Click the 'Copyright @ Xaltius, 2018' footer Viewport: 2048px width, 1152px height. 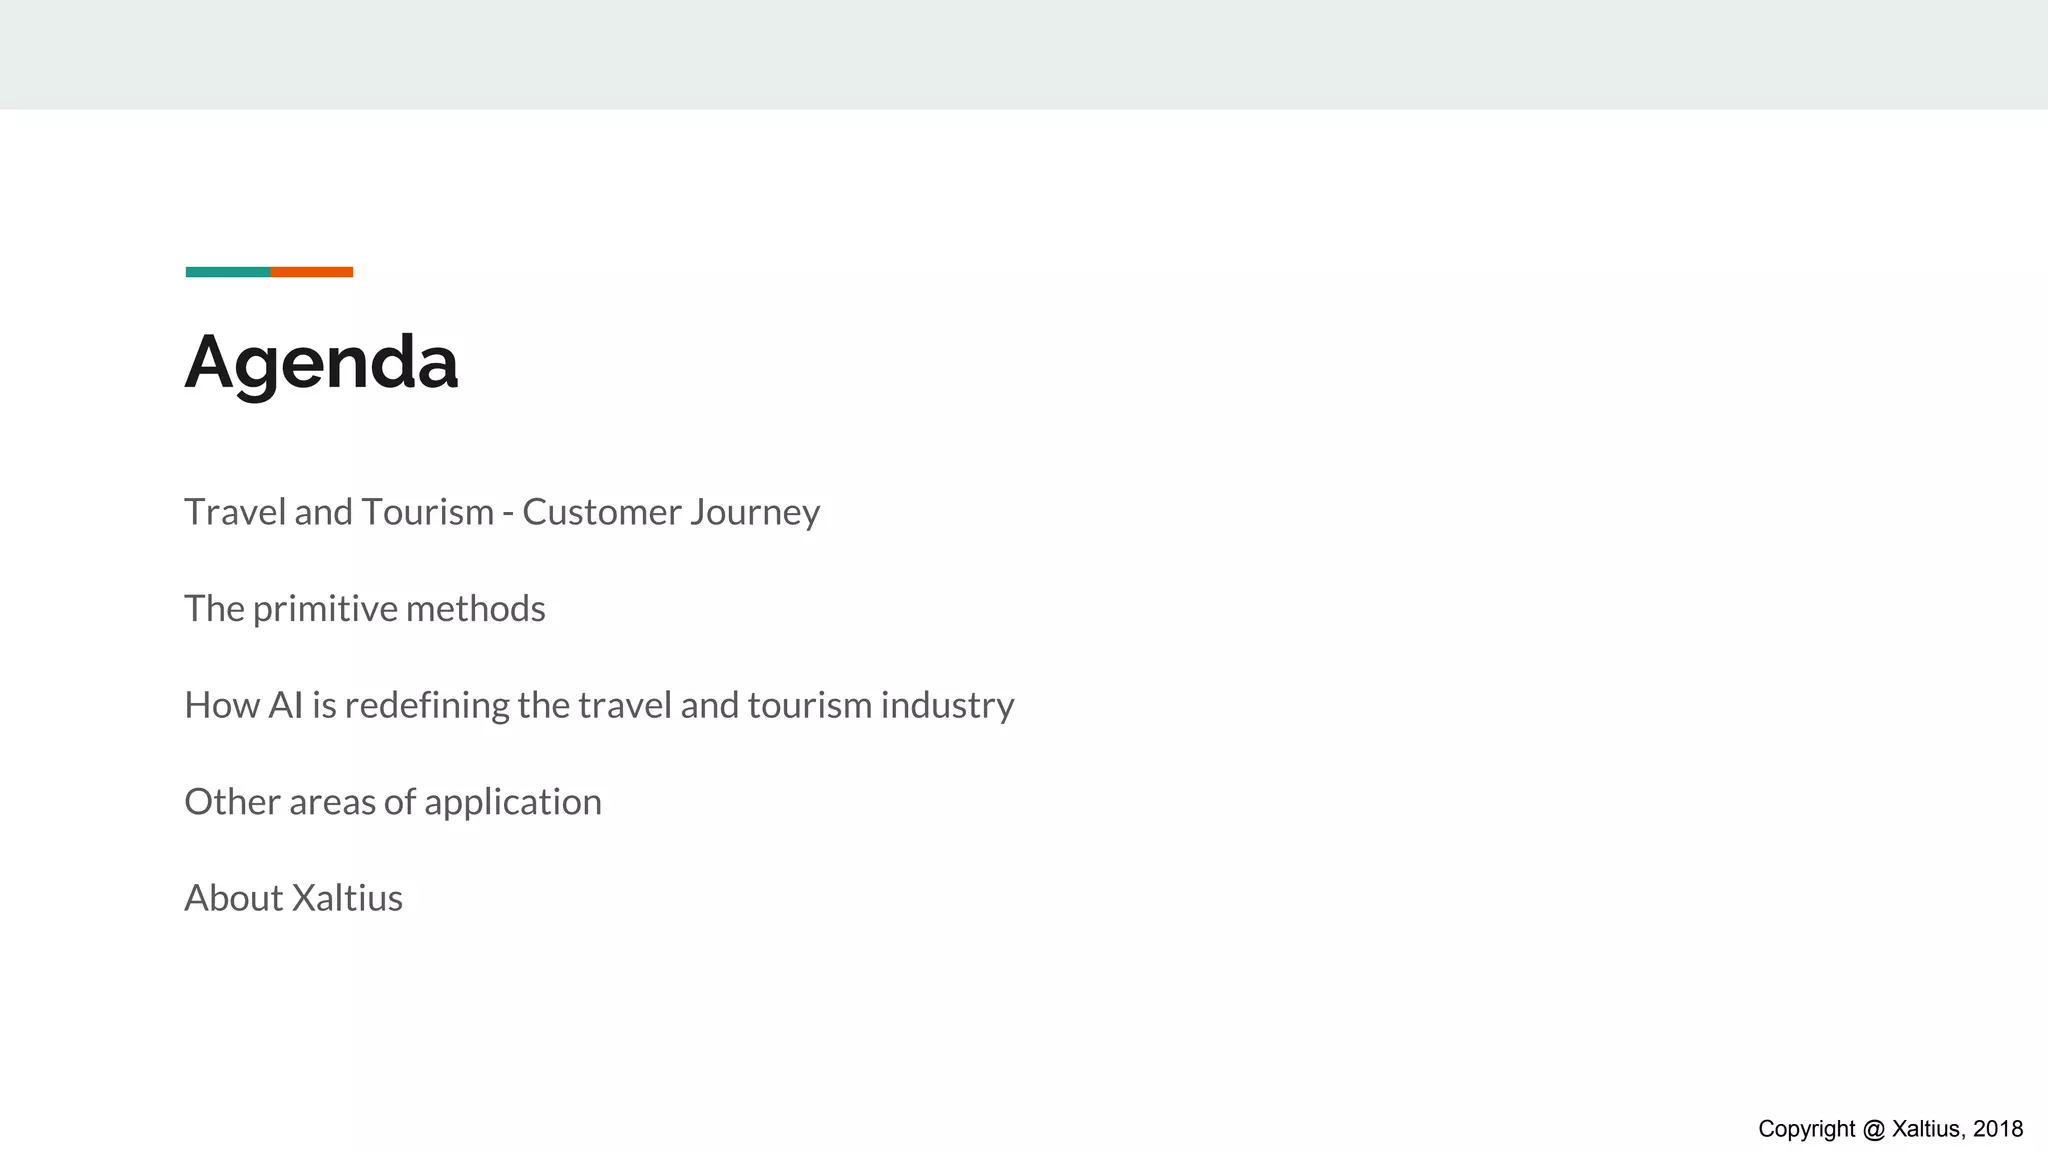tap(1890, 1129)
